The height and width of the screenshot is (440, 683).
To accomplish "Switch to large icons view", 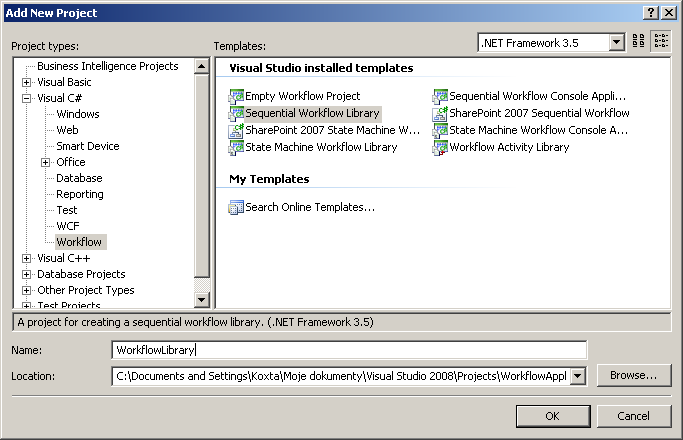I will pyautogui.click(x=639, y=41).
